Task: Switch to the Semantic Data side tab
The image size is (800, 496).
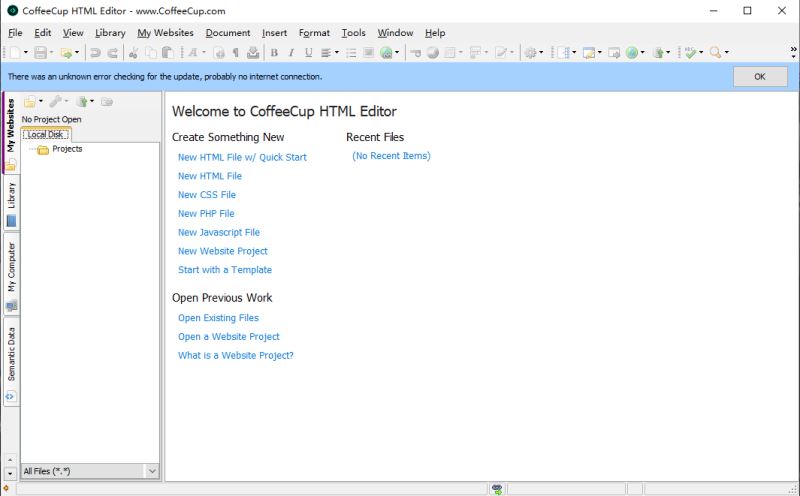Action: coord(11,355)
